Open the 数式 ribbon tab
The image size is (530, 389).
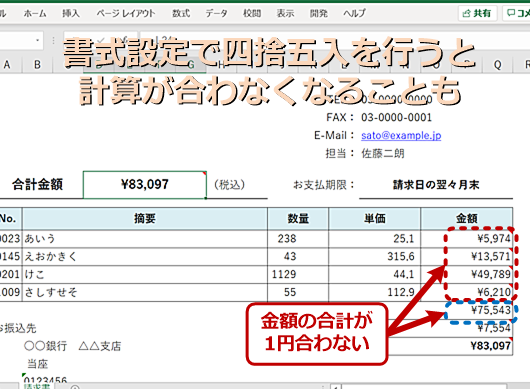(181, 13)
